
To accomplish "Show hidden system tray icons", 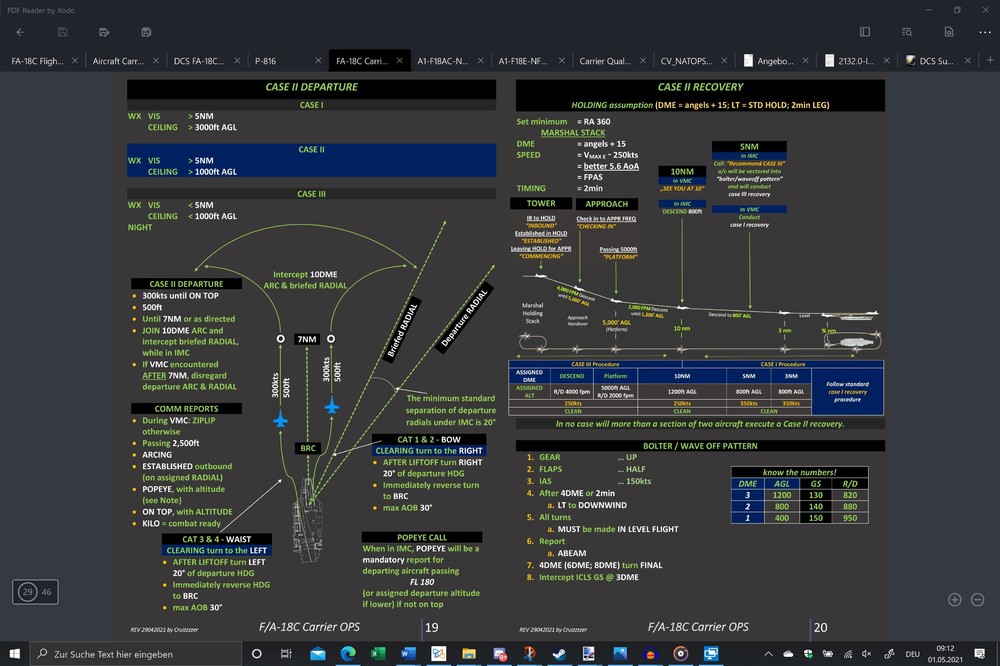I will (x=768, y=654).
